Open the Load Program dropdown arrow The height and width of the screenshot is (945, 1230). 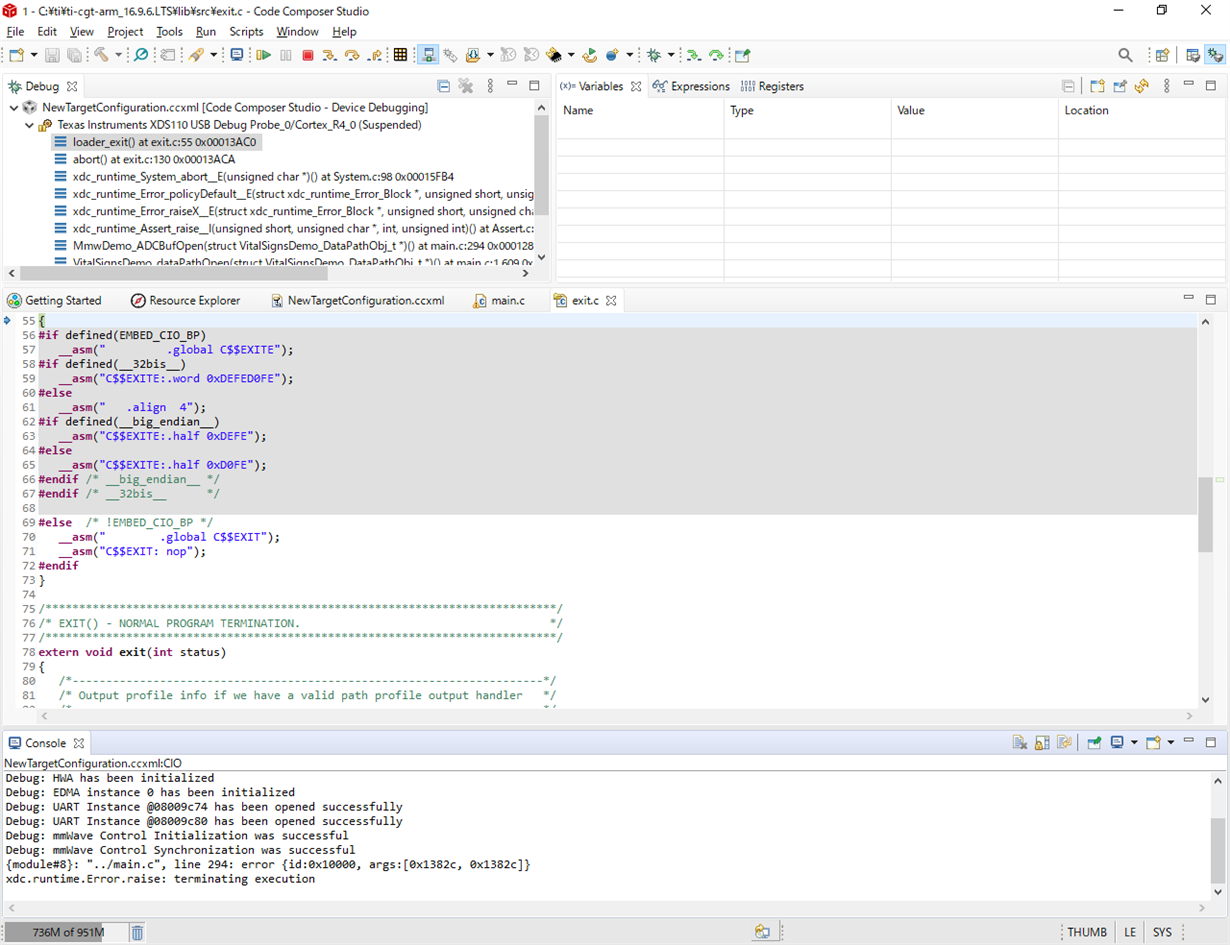pos(490,55)
